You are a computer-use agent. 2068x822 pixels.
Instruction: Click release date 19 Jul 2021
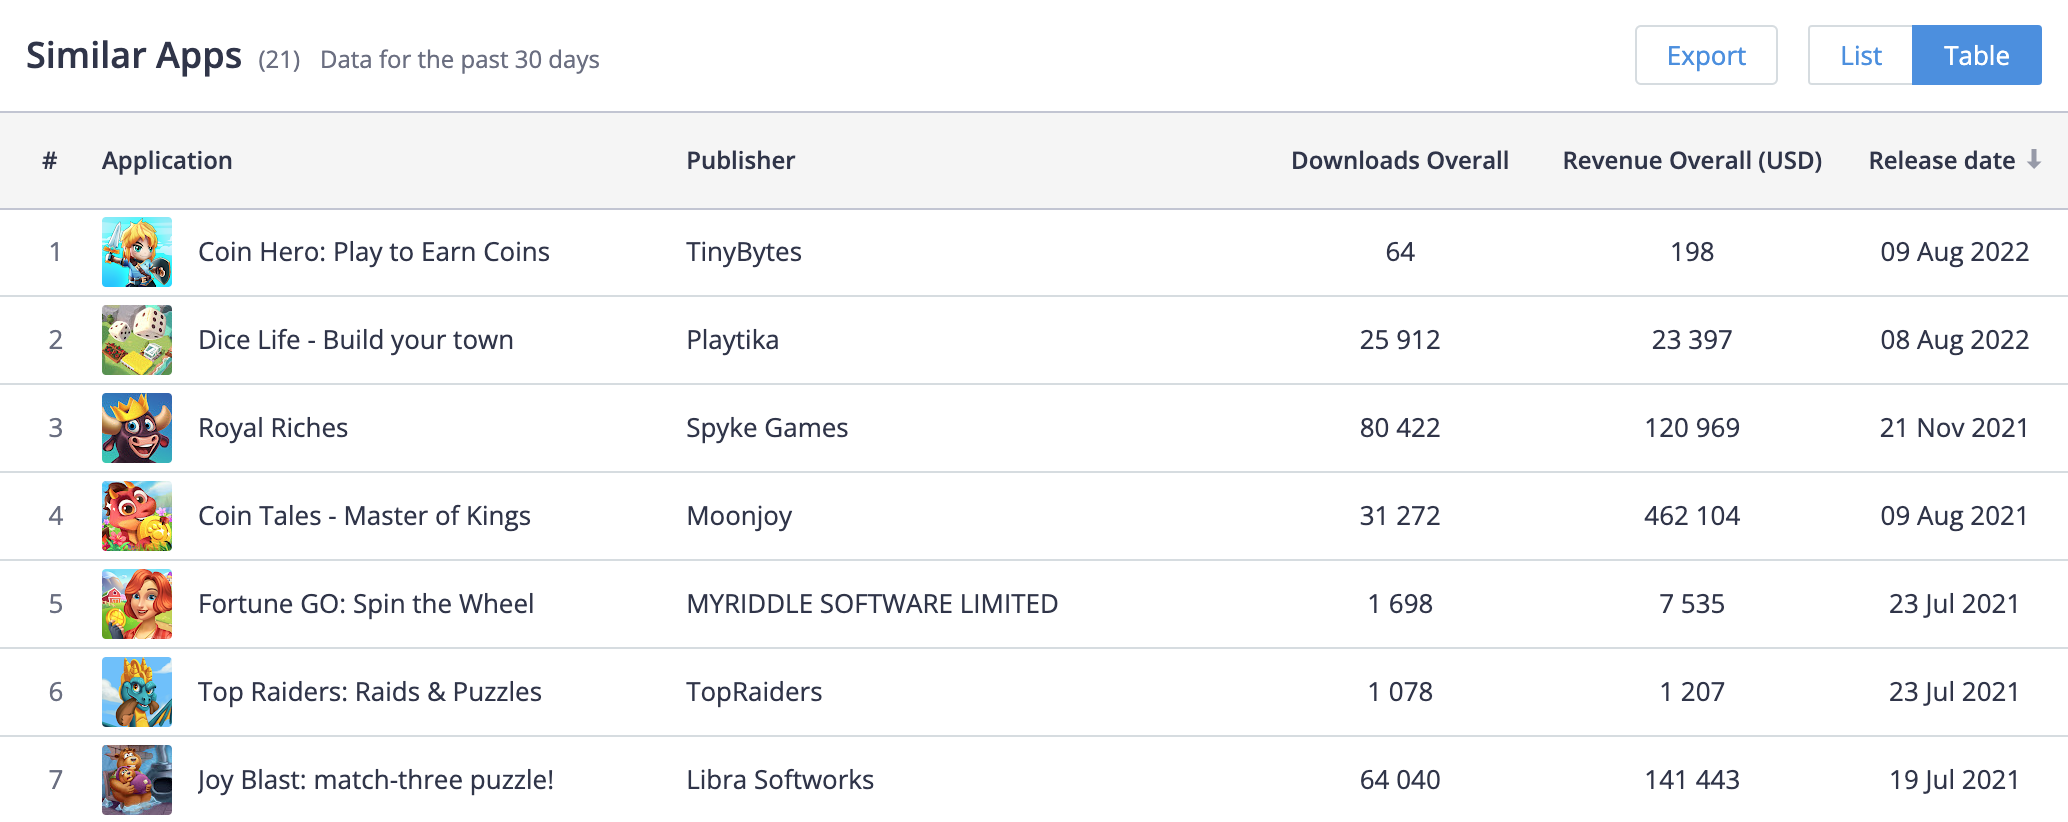(1954, 780)
